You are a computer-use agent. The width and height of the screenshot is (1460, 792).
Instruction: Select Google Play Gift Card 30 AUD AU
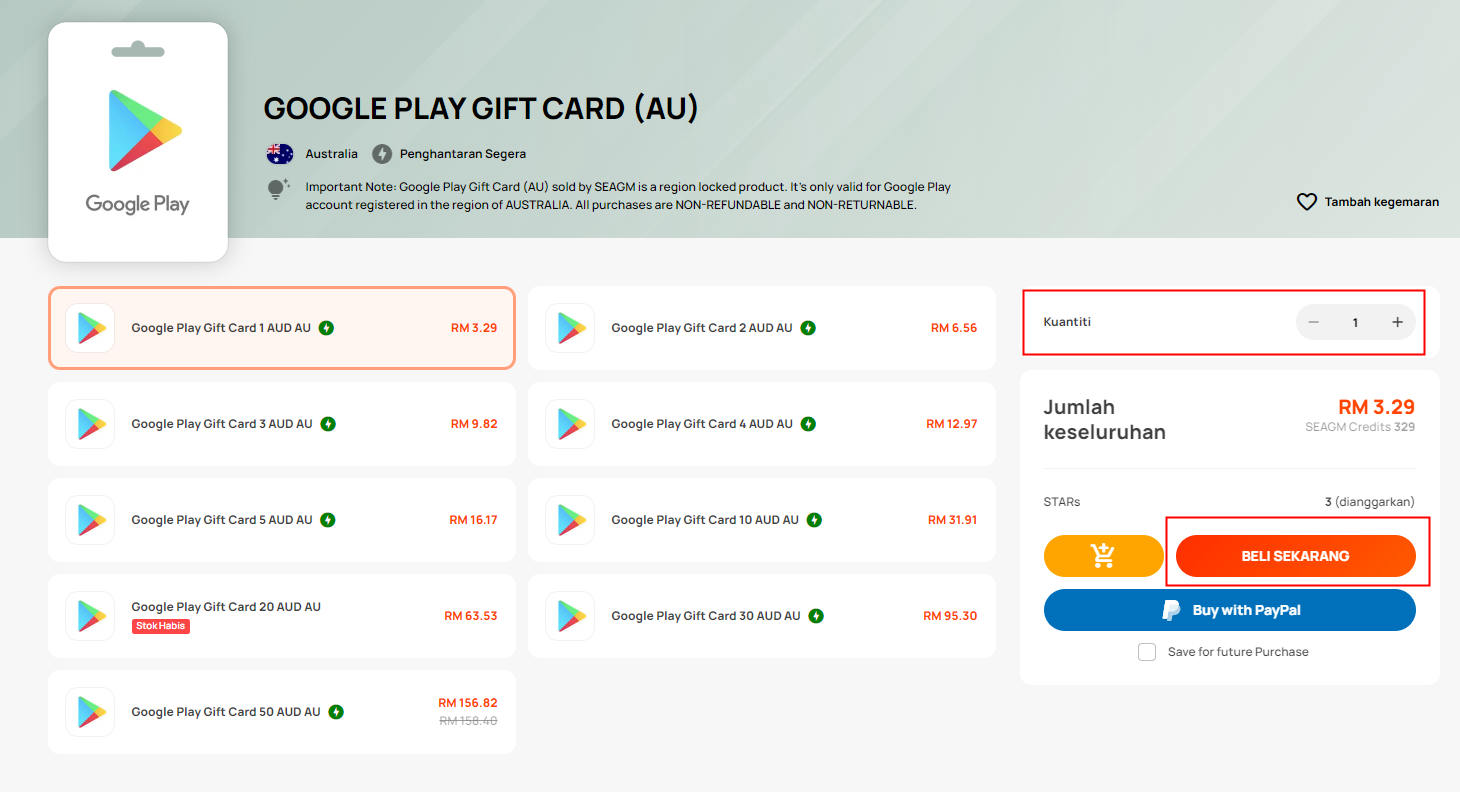click(762, 616)
